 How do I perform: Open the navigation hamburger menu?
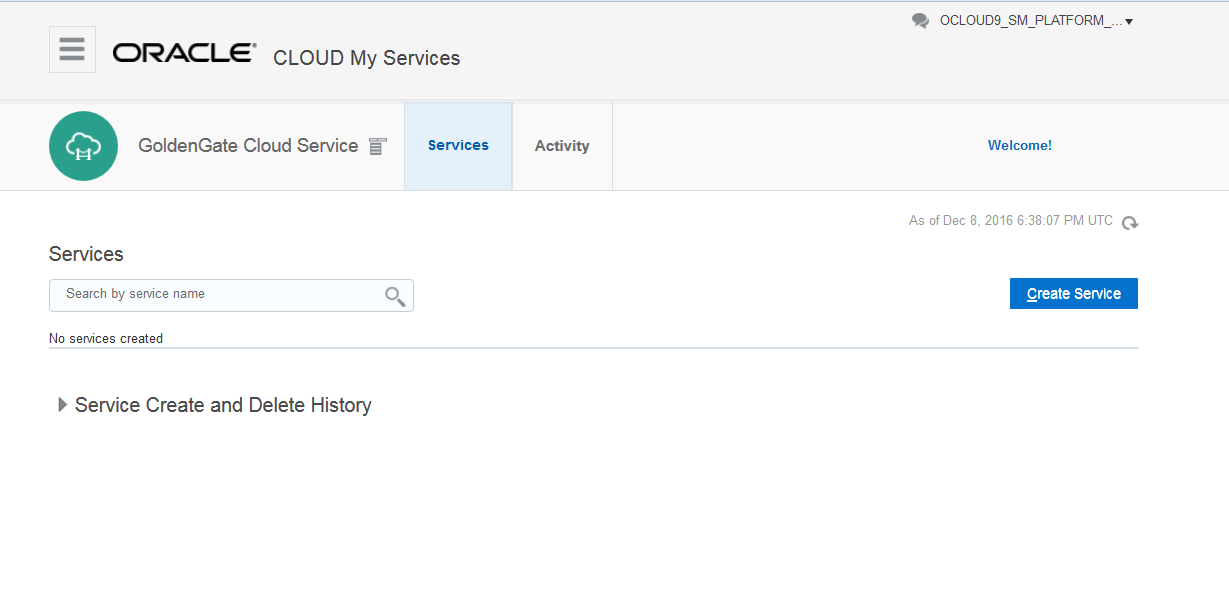pyautogui.click(x=71, y=48)
